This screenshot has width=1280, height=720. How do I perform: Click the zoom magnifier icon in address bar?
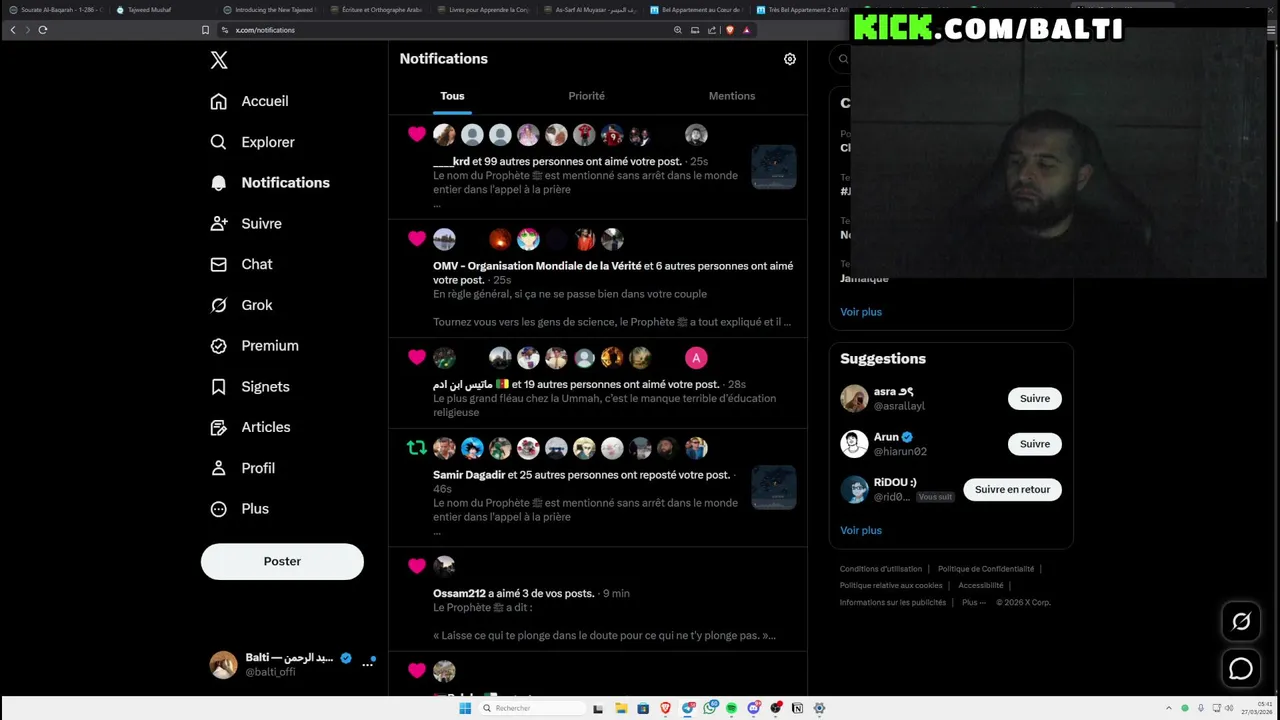point(678,30)
